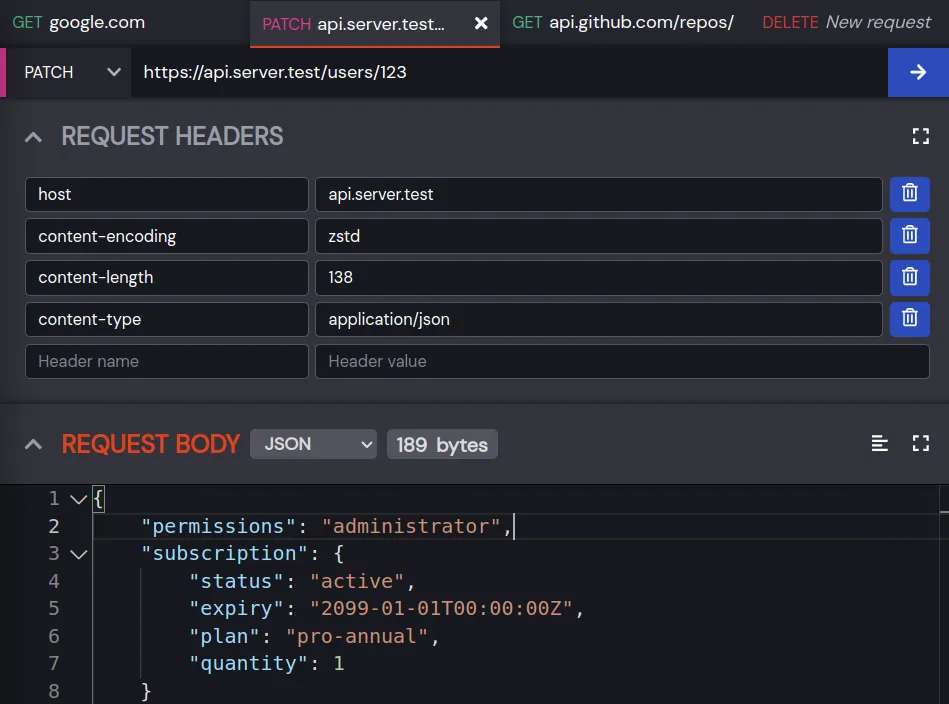
Task: Open the PATCH method dropdown
Action: [x=70, y=72]
